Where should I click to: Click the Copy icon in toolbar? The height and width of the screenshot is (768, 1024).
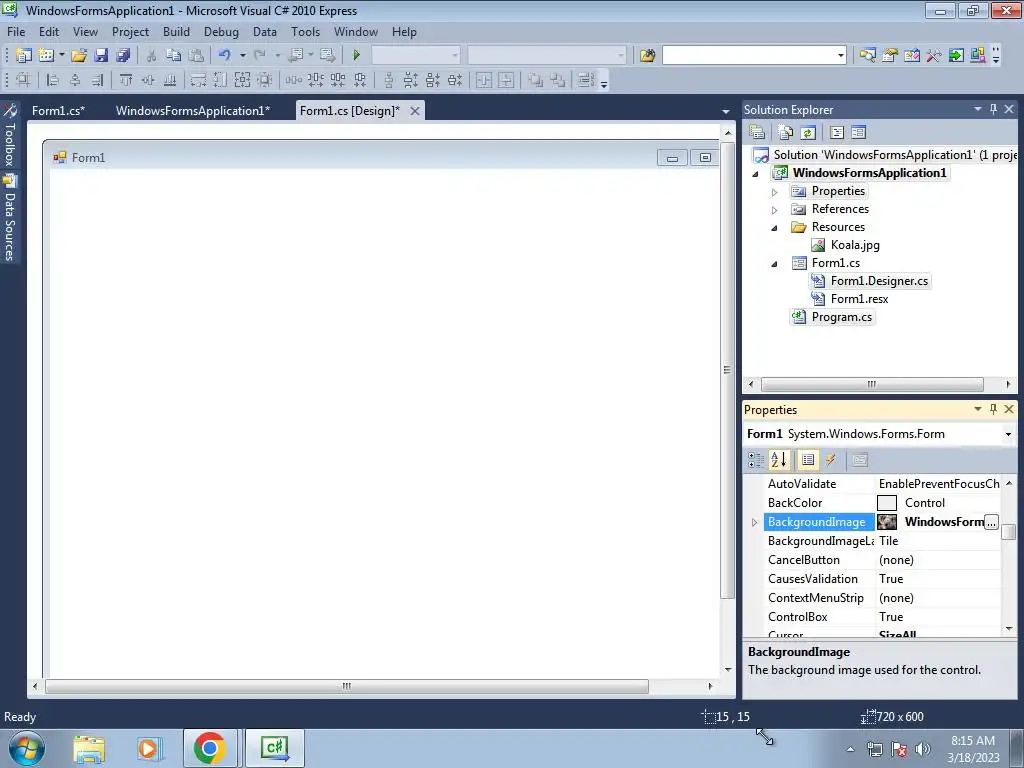(x=173, y=56)
